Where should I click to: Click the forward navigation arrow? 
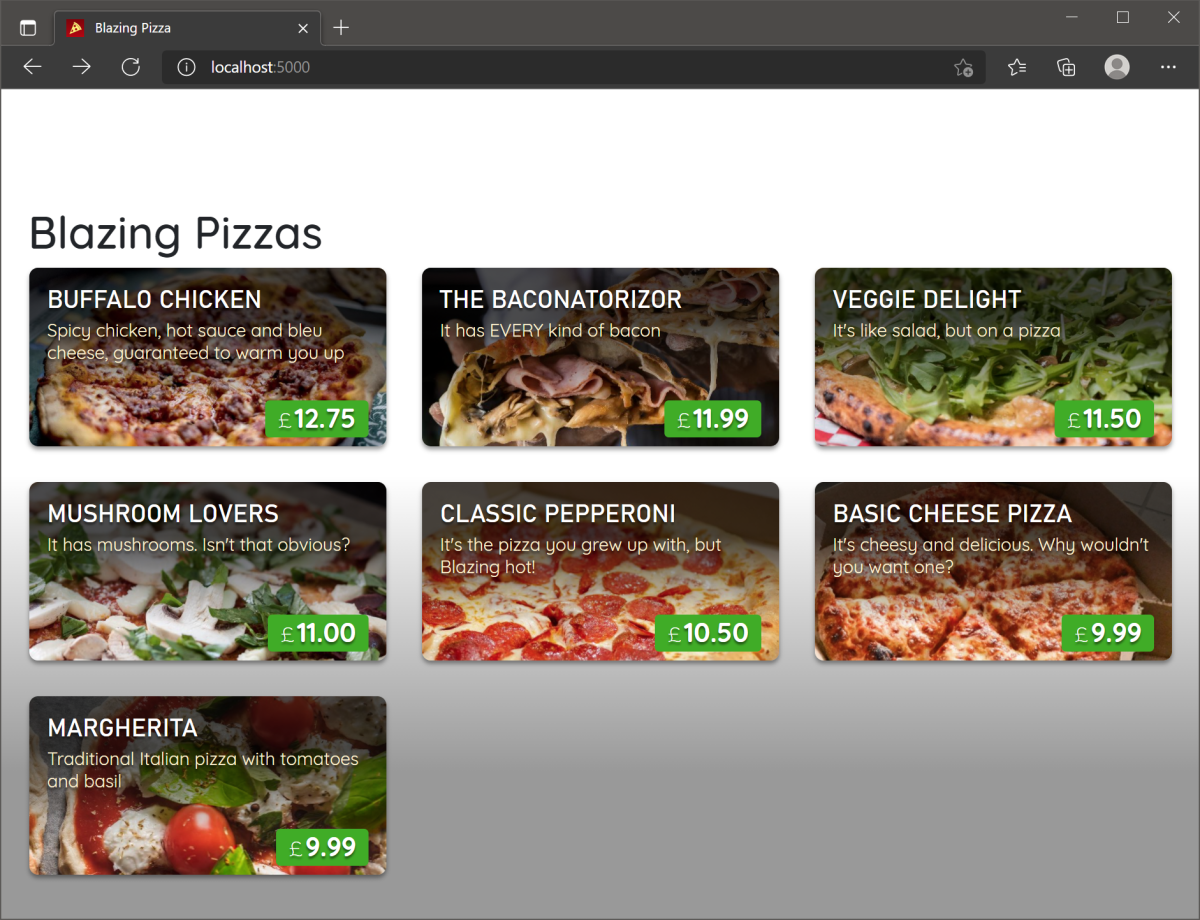click(81, 67)
